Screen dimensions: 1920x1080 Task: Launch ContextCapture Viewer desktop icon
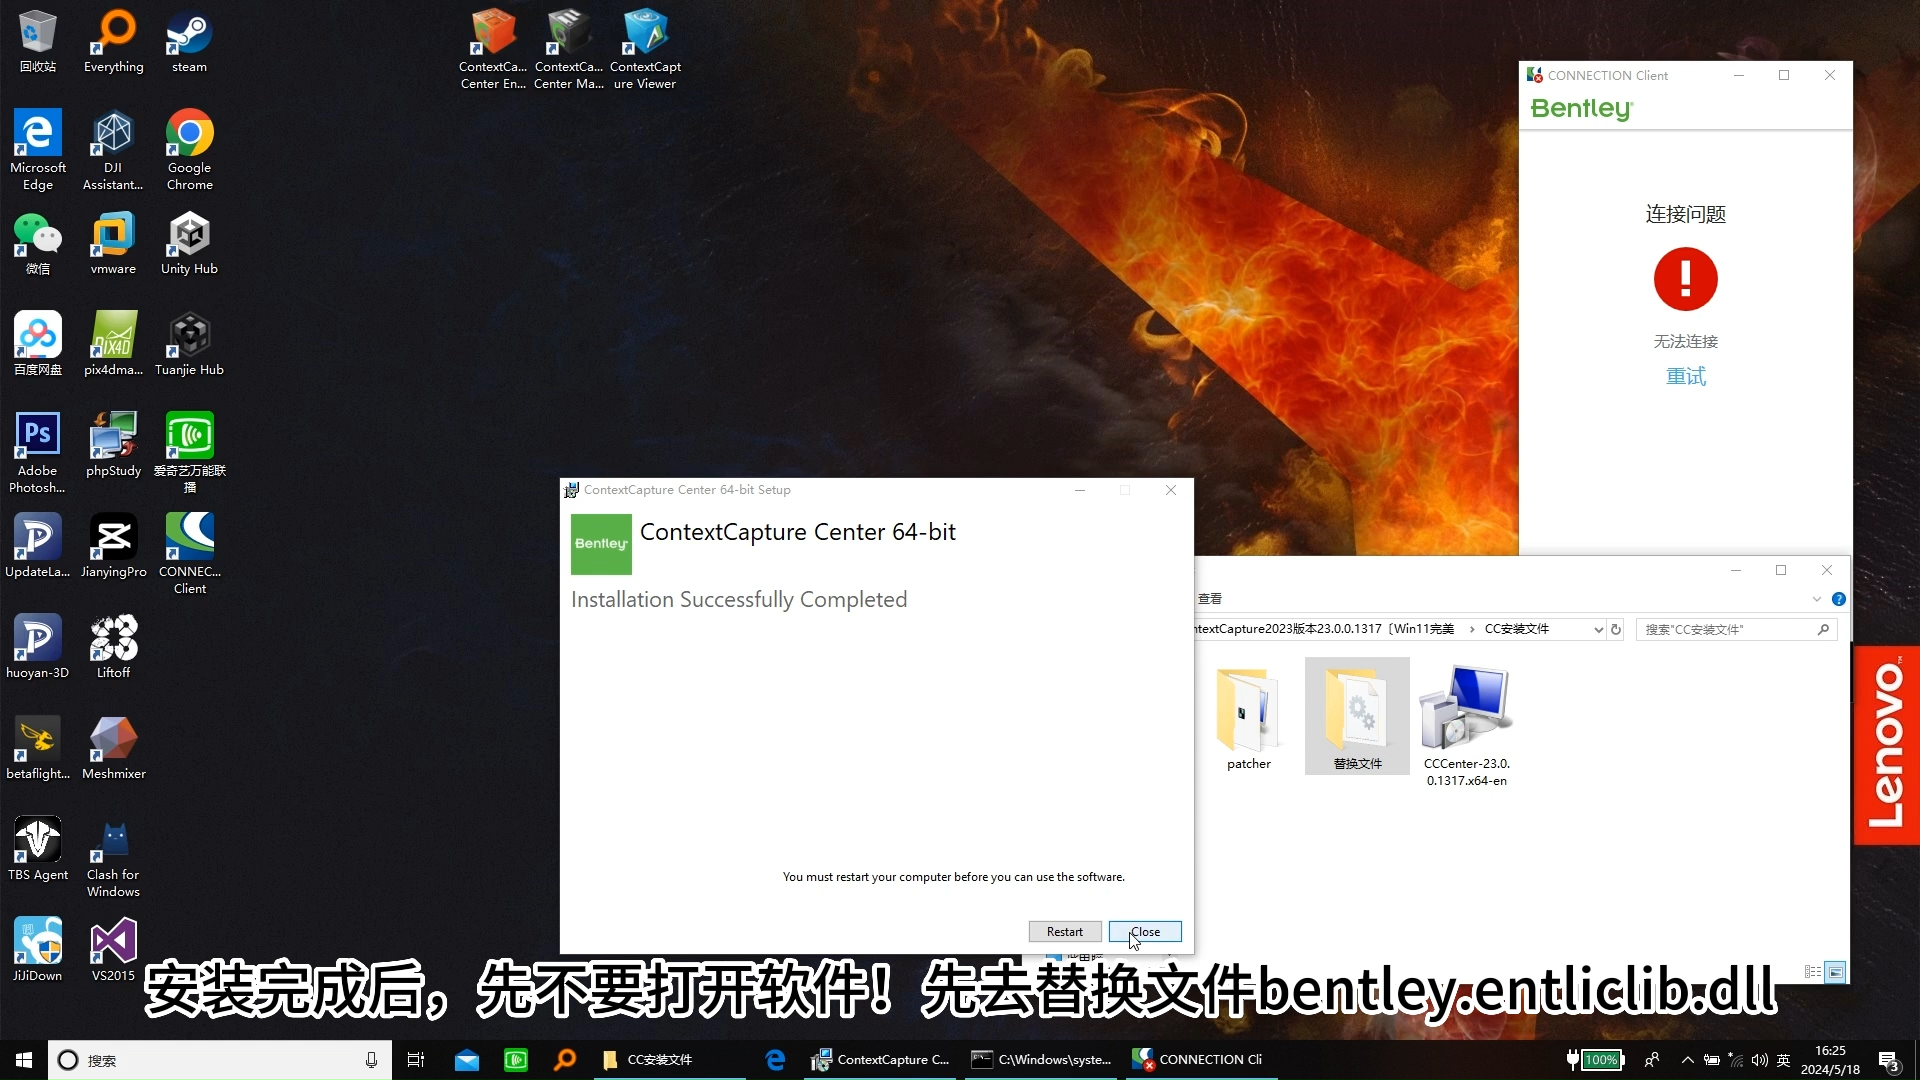[645, 49]
